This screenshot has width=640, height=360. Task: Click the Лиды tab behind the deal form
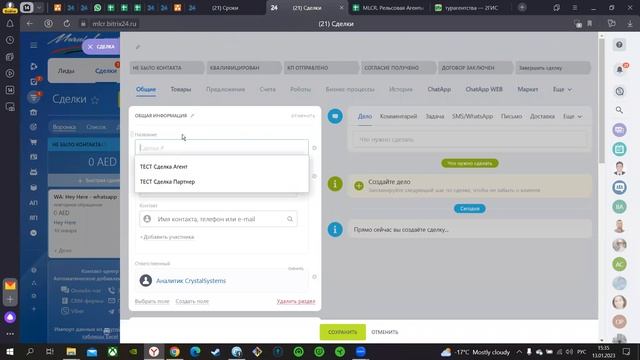click(66, 71)
